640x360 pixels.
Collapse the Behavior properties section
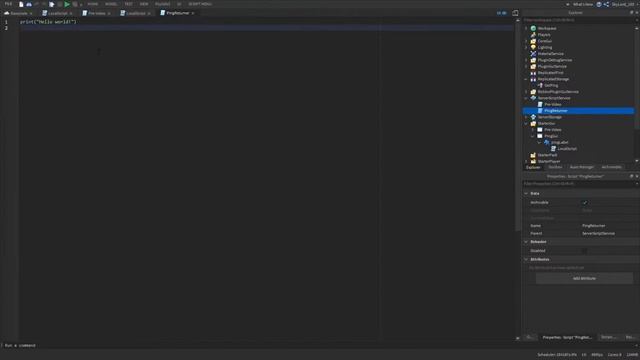[x=526, y=242]
